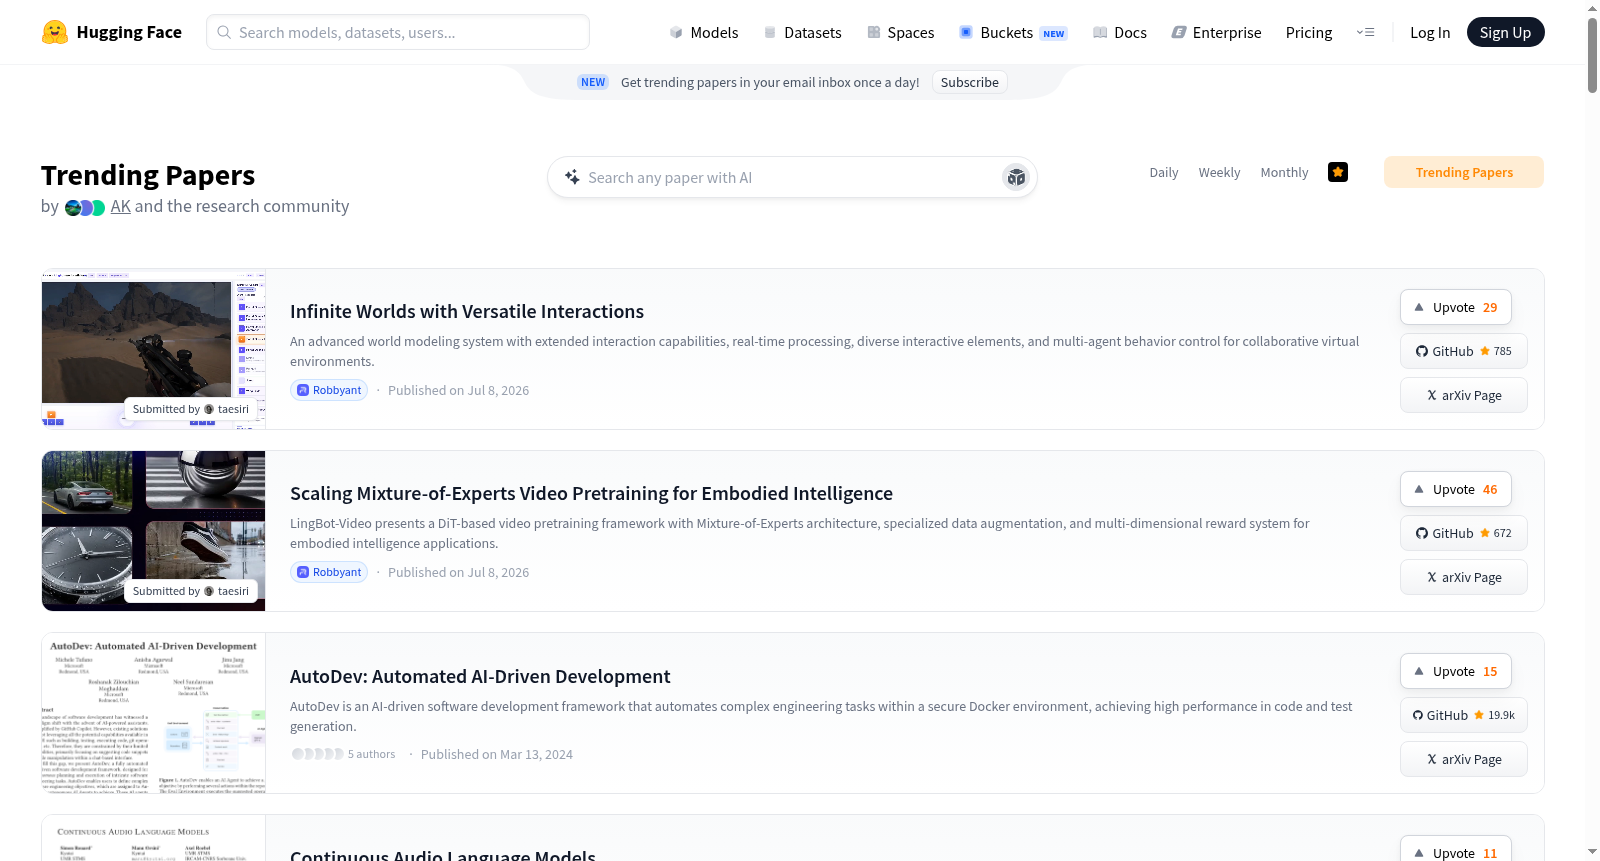1600x861 pixels.
Task: Upvote the Scaling Mixture-of-Experts paper
Action: 1456,489
